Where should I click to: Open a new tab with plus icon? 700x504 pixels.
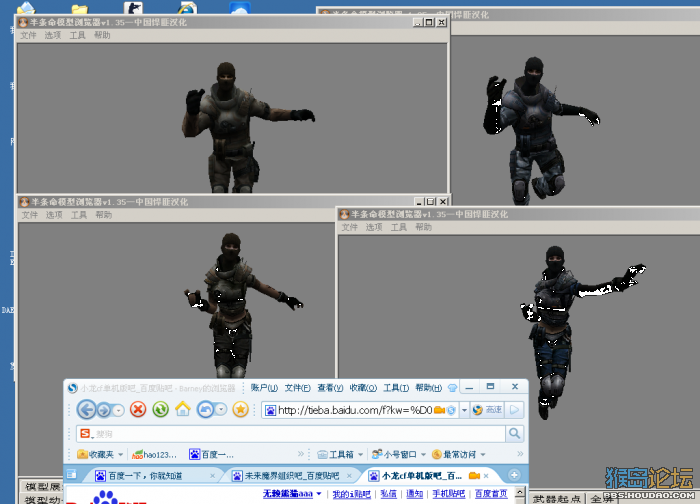514,475
